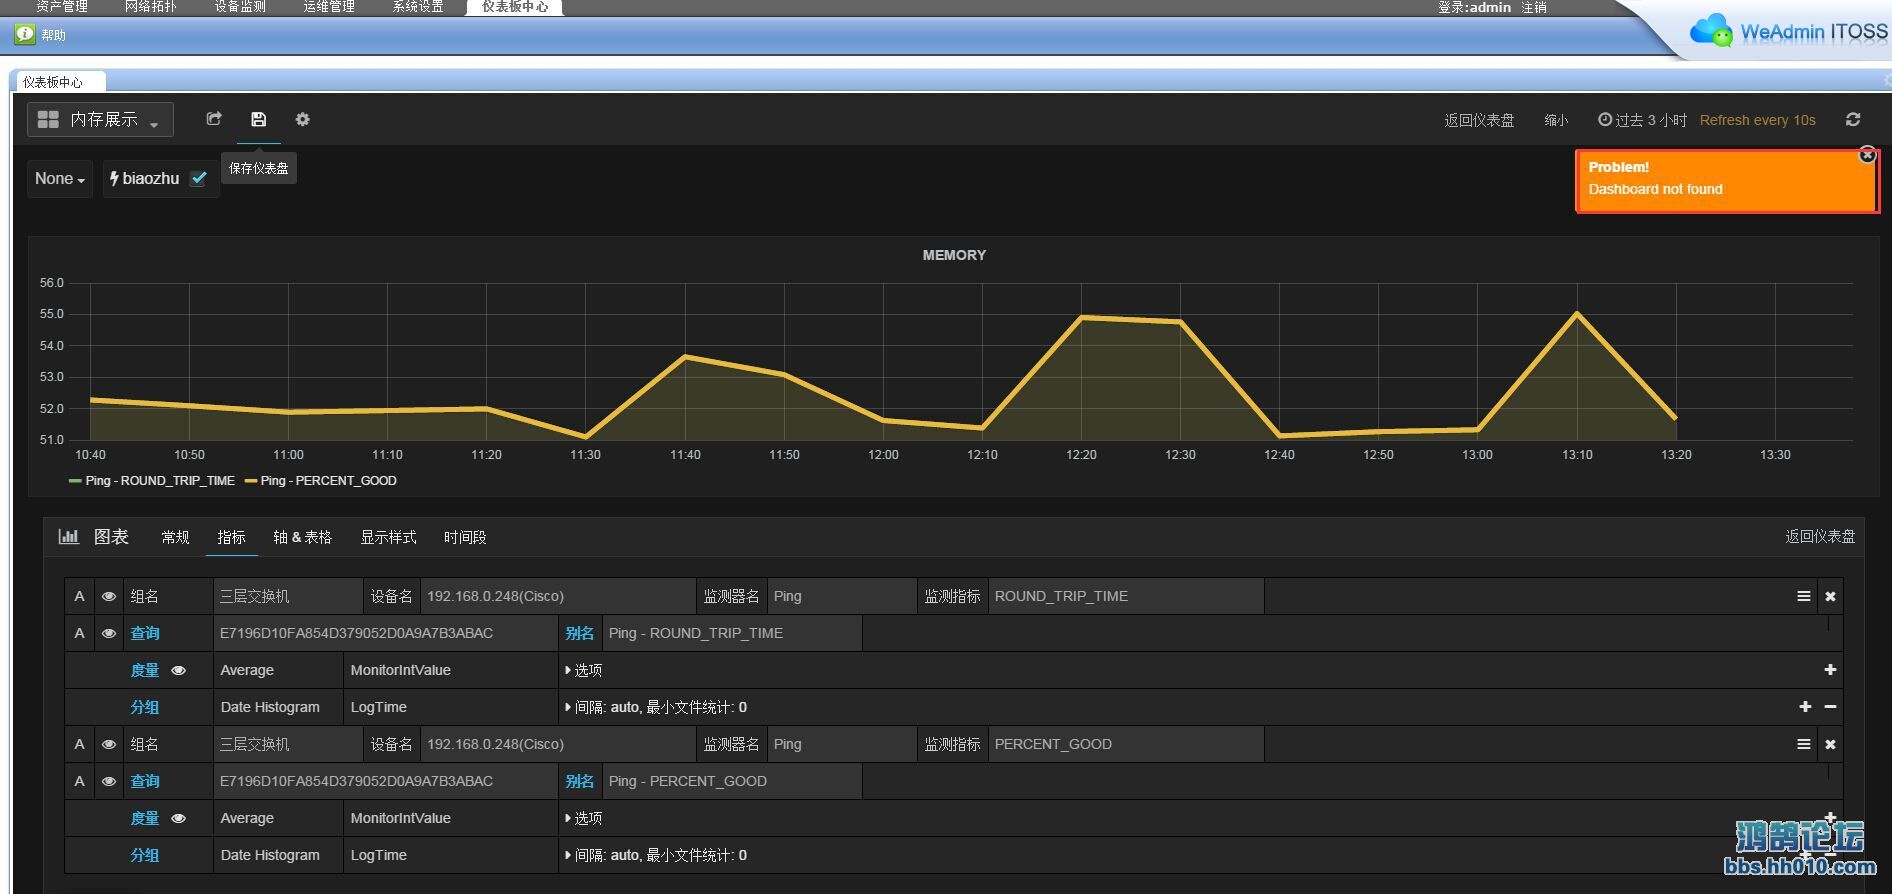Toggle visibility of ROUND_TRIP_TIME group row
This screenshot has height=894, width=1892.
[x=109, y=596]
